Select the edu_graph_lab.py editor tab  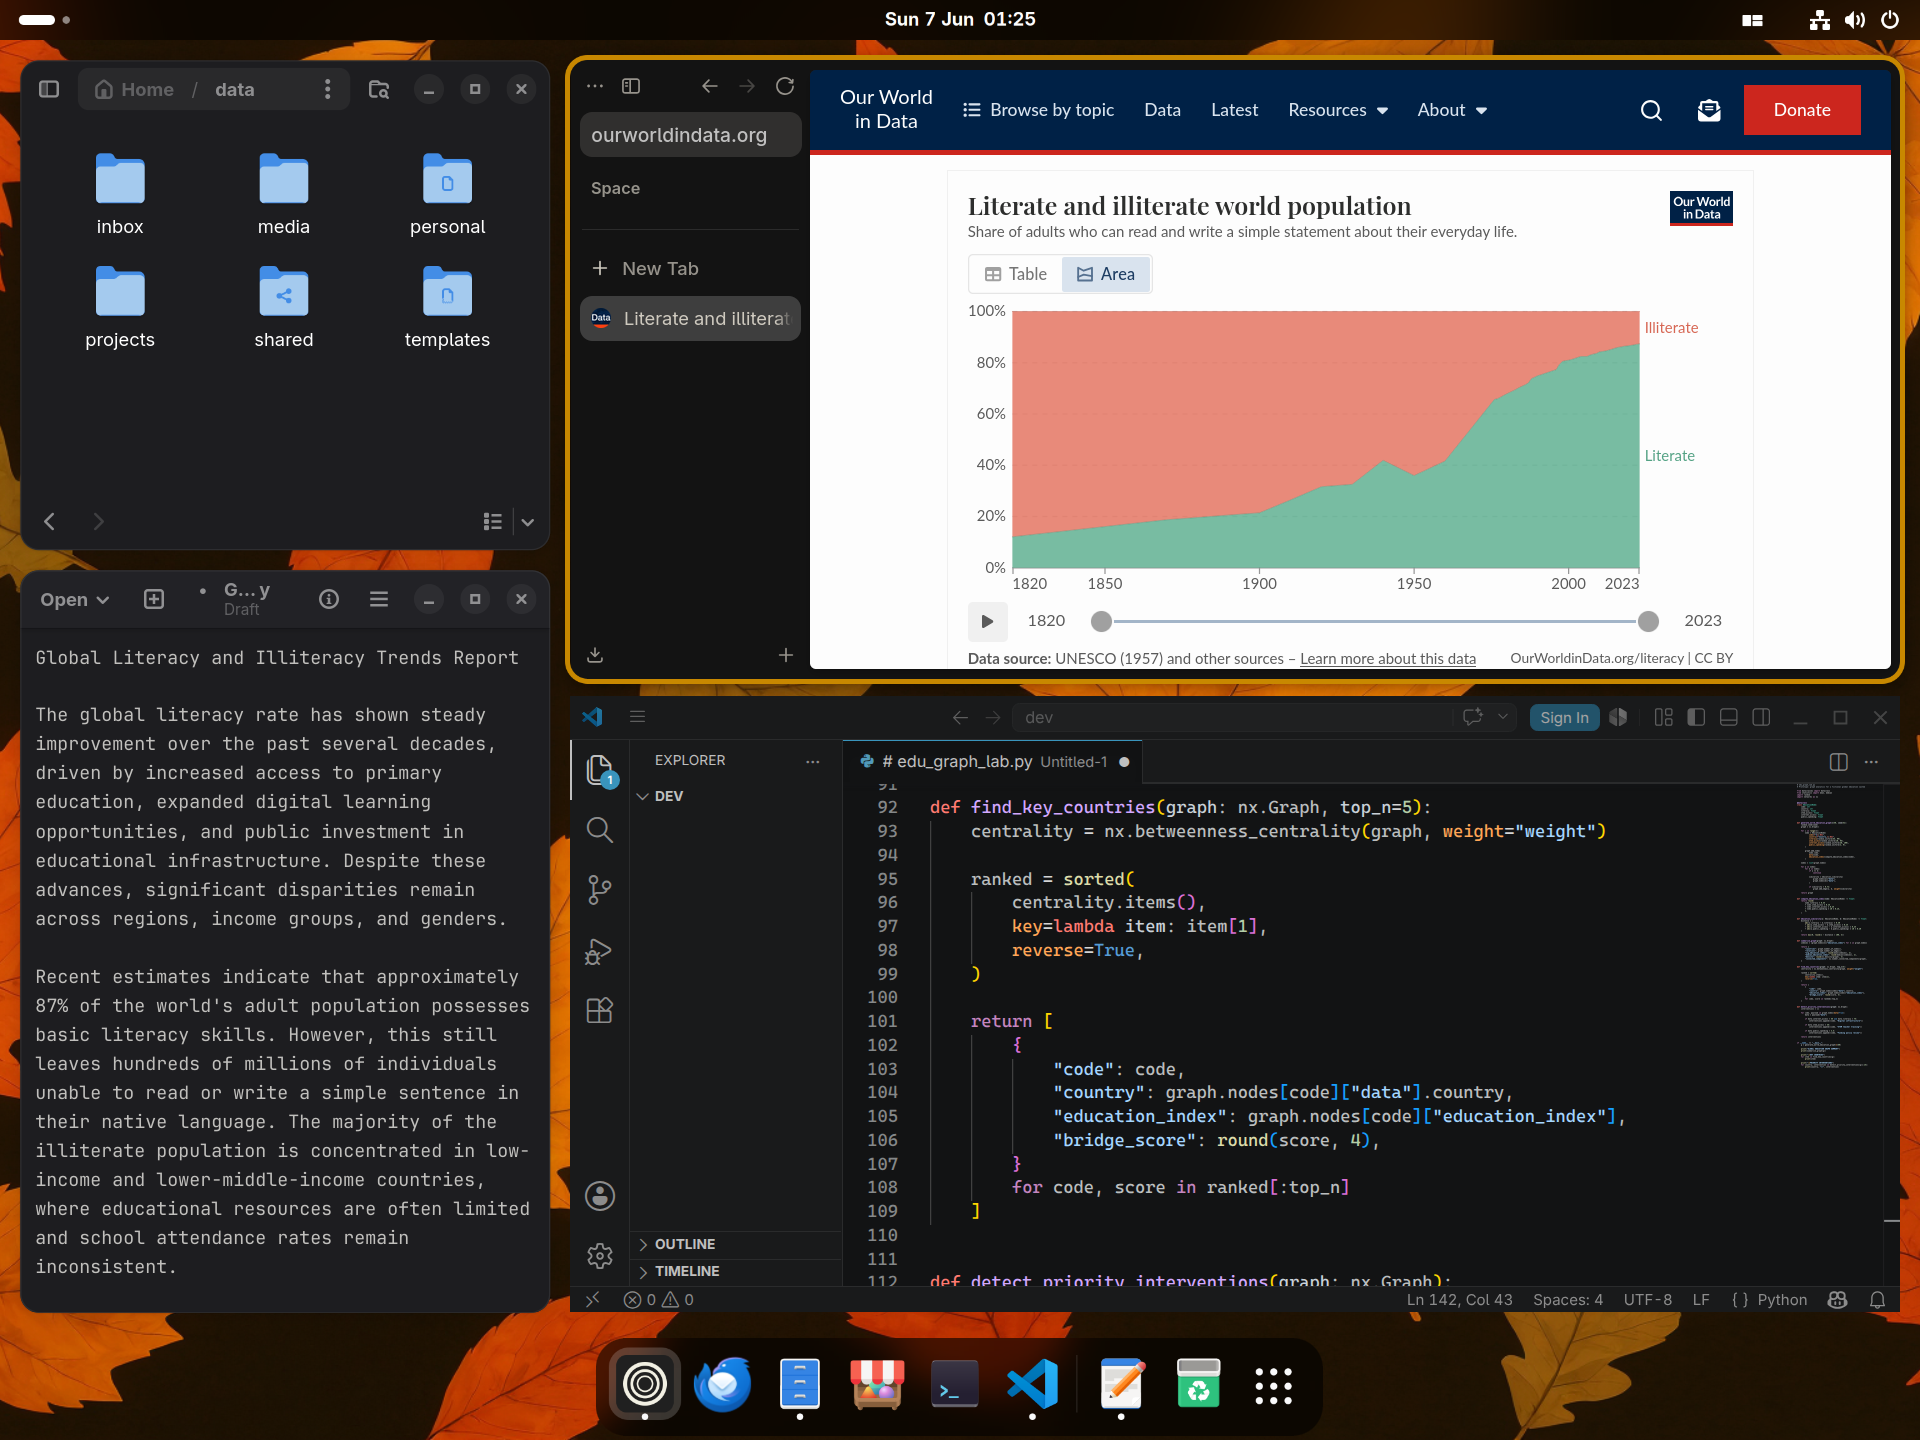(992, 762)
